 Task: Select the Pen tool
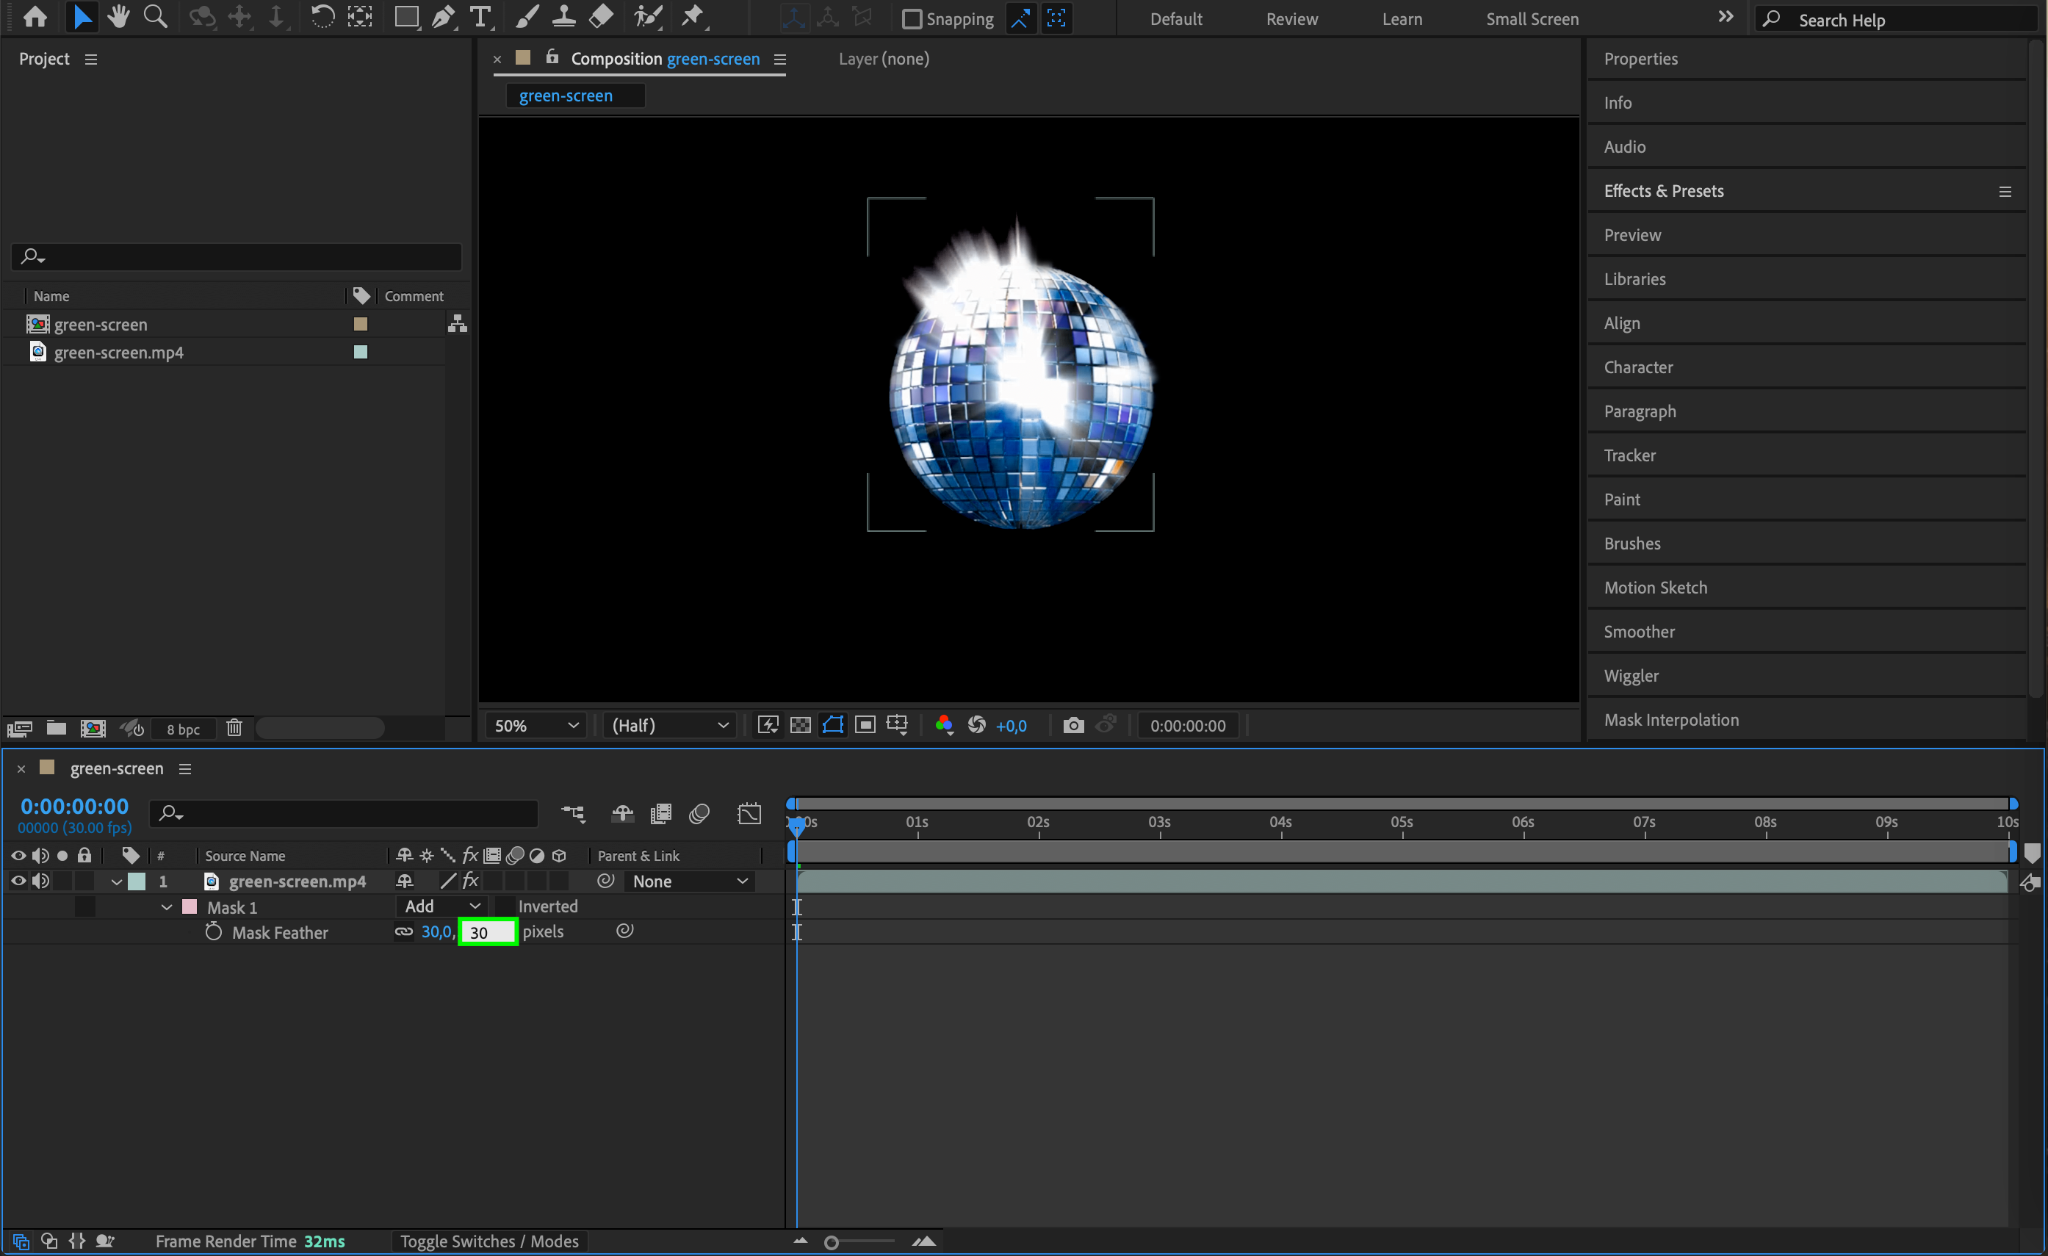(443, 17)
